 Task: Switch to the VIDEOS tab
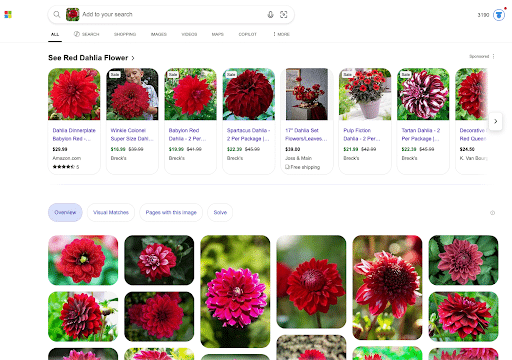[189, 34]
